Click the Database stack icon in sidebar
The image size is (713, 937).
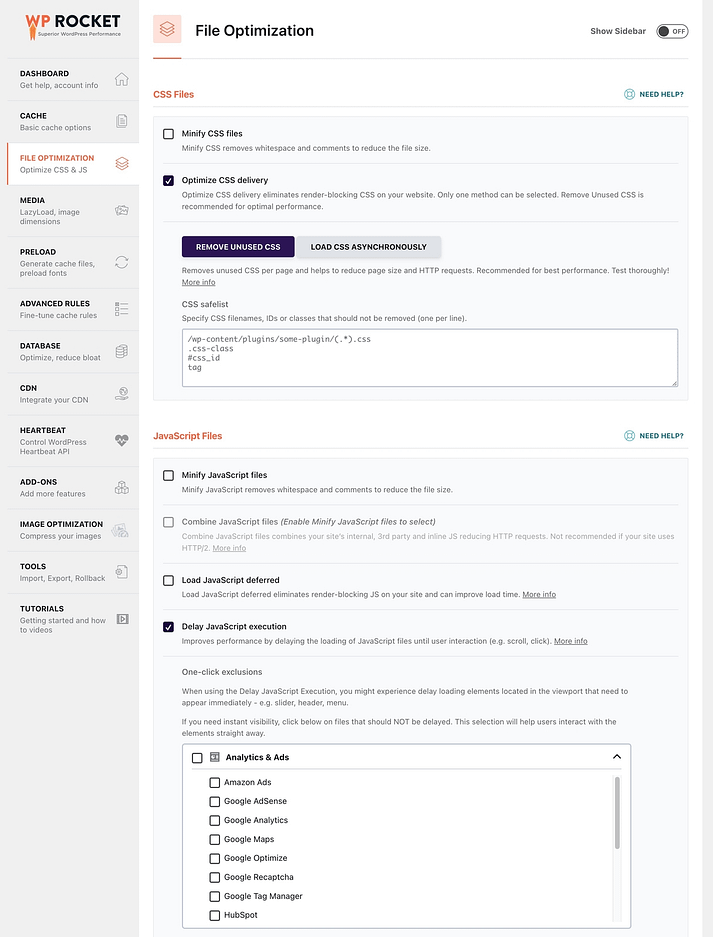(121, 351)
